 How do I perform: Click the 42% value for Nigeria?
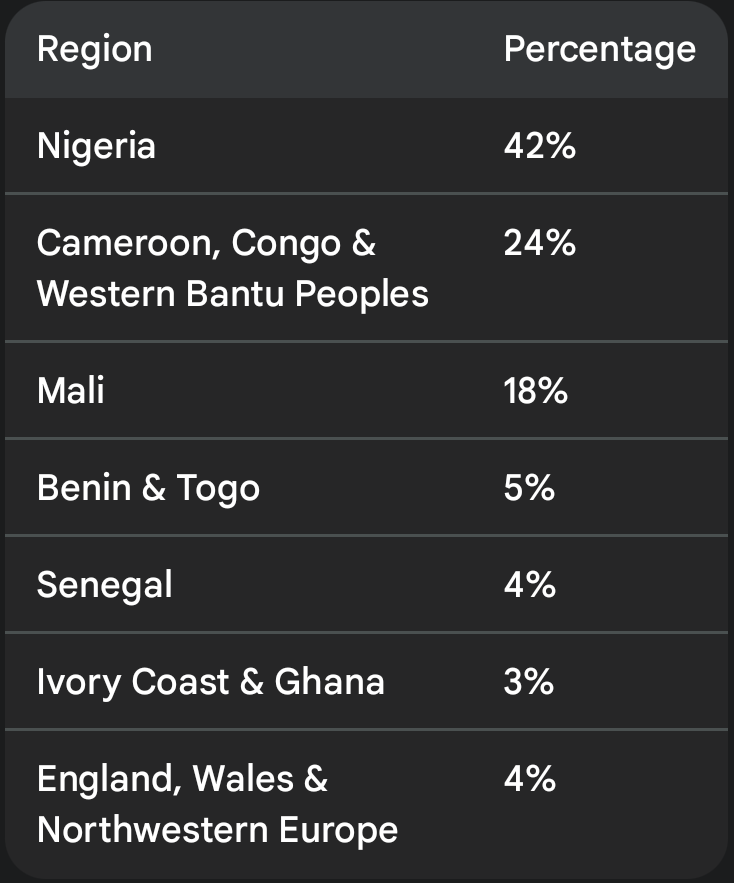(539, 146)
